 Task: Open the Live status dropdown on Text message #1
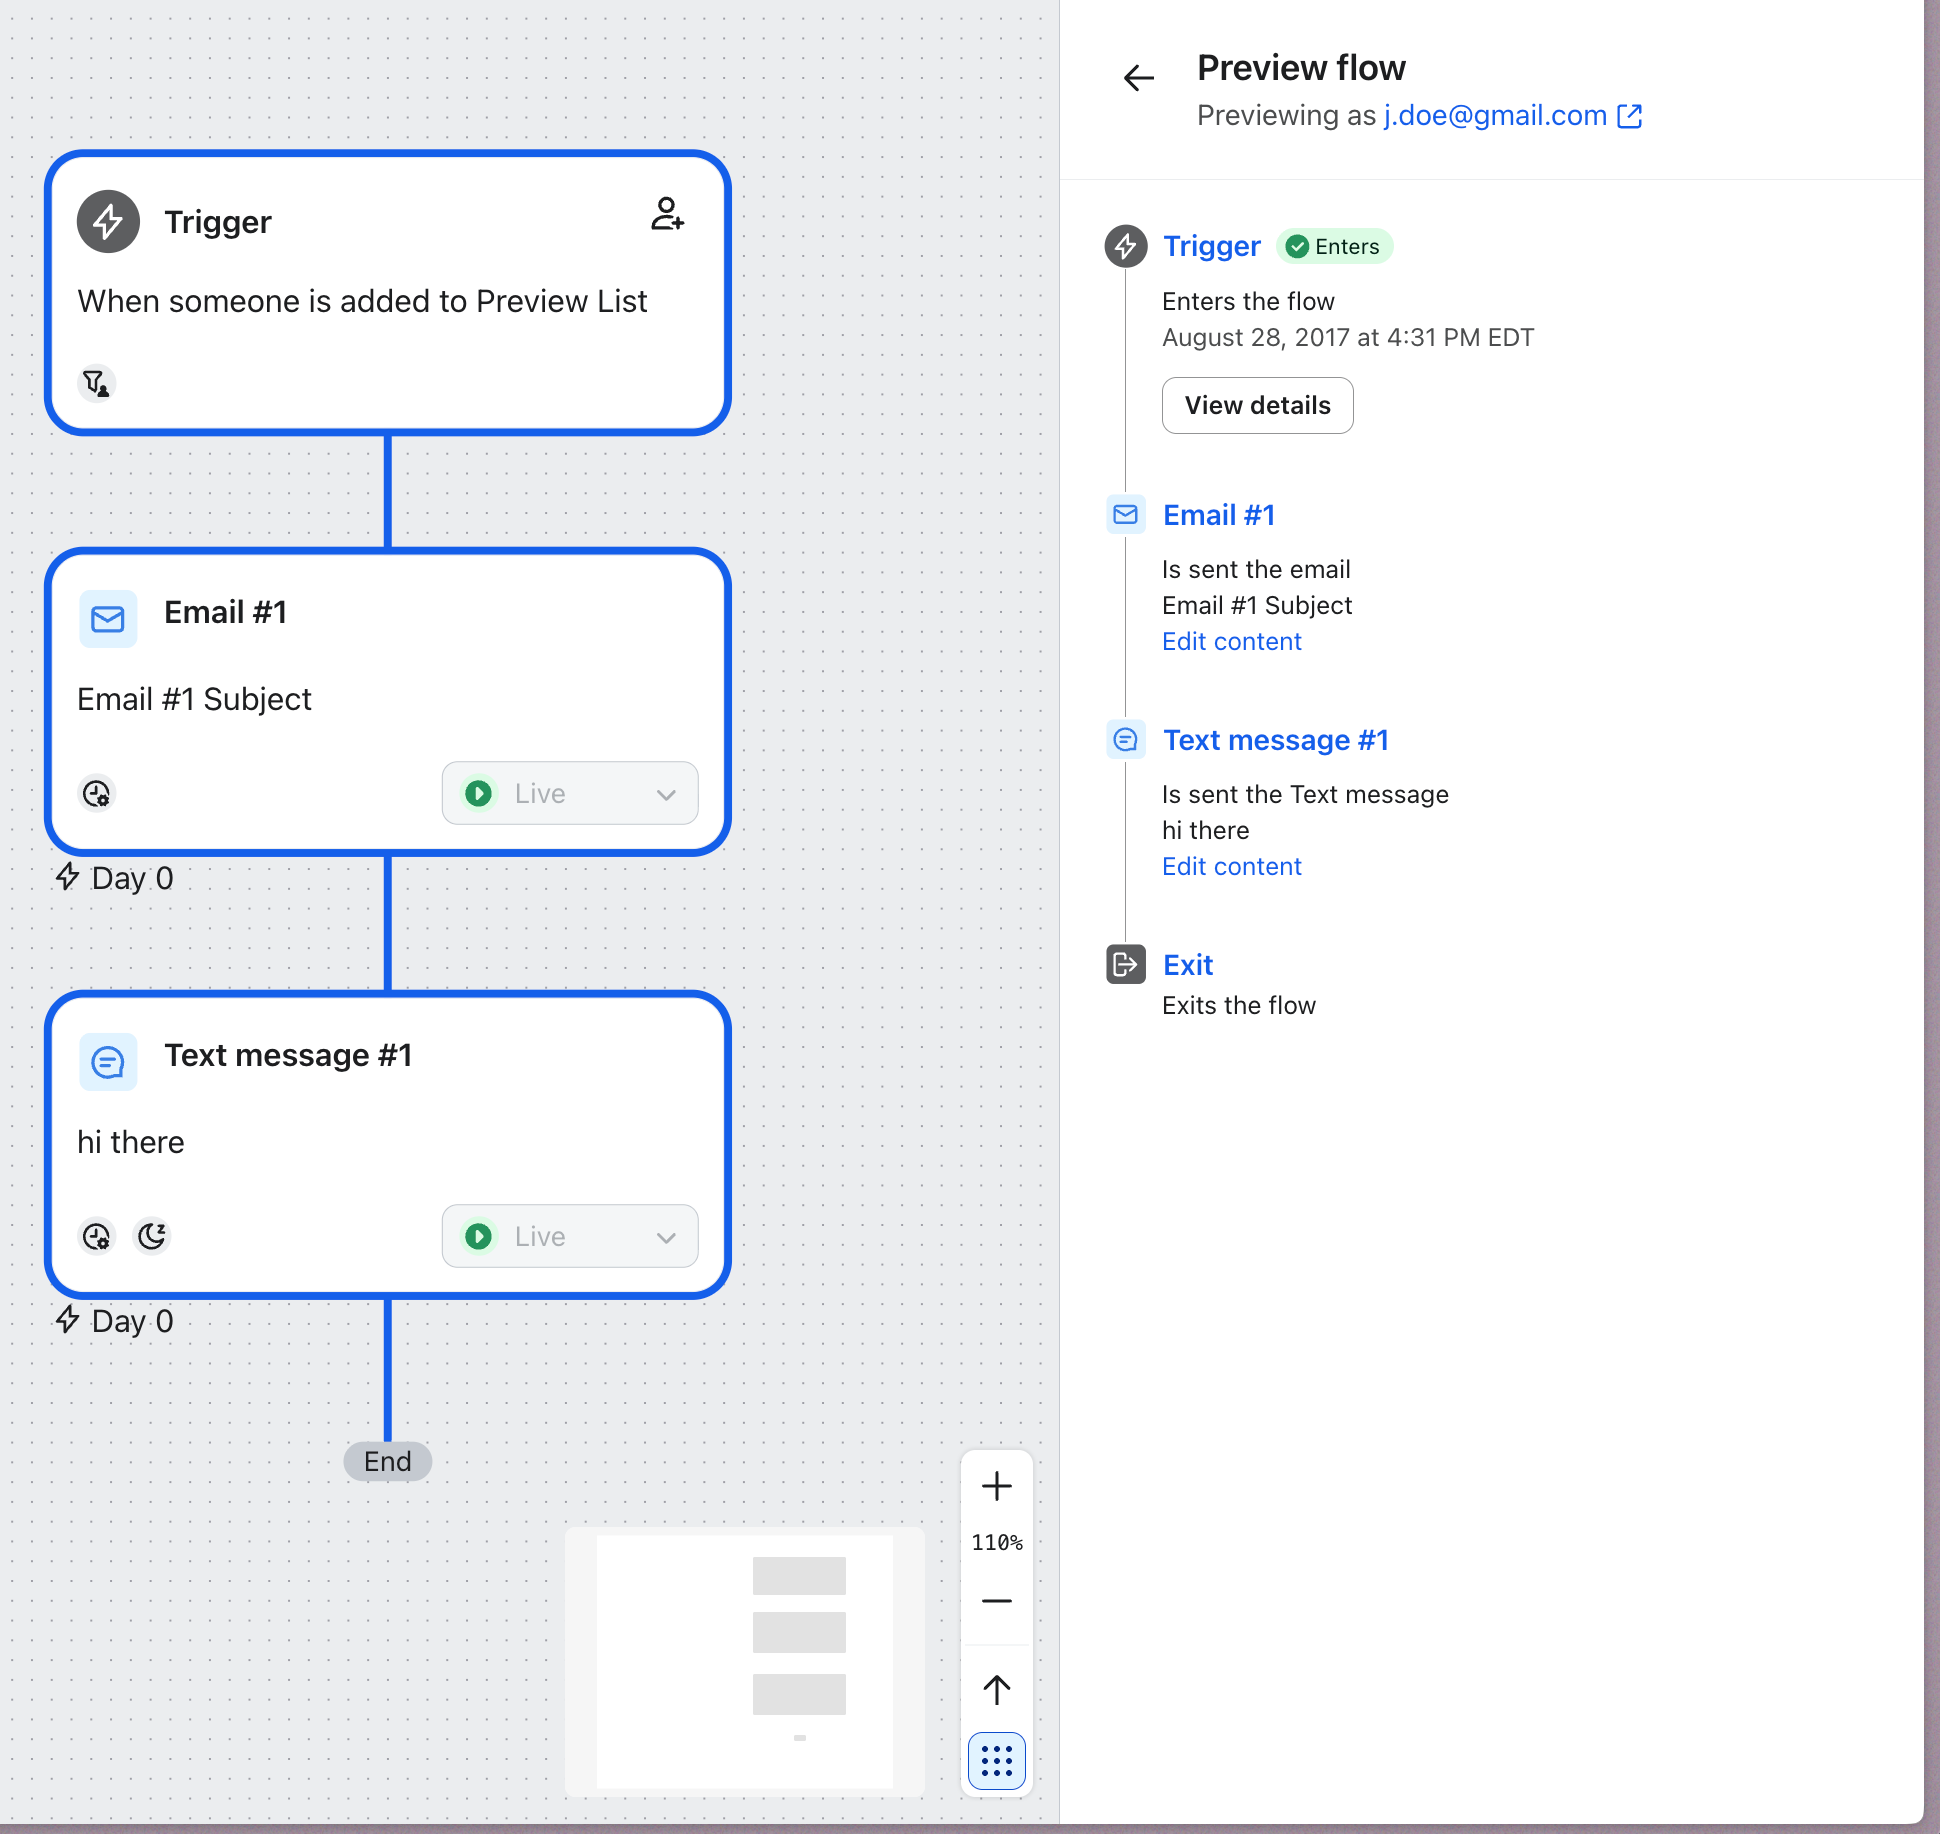[570, 1236]
